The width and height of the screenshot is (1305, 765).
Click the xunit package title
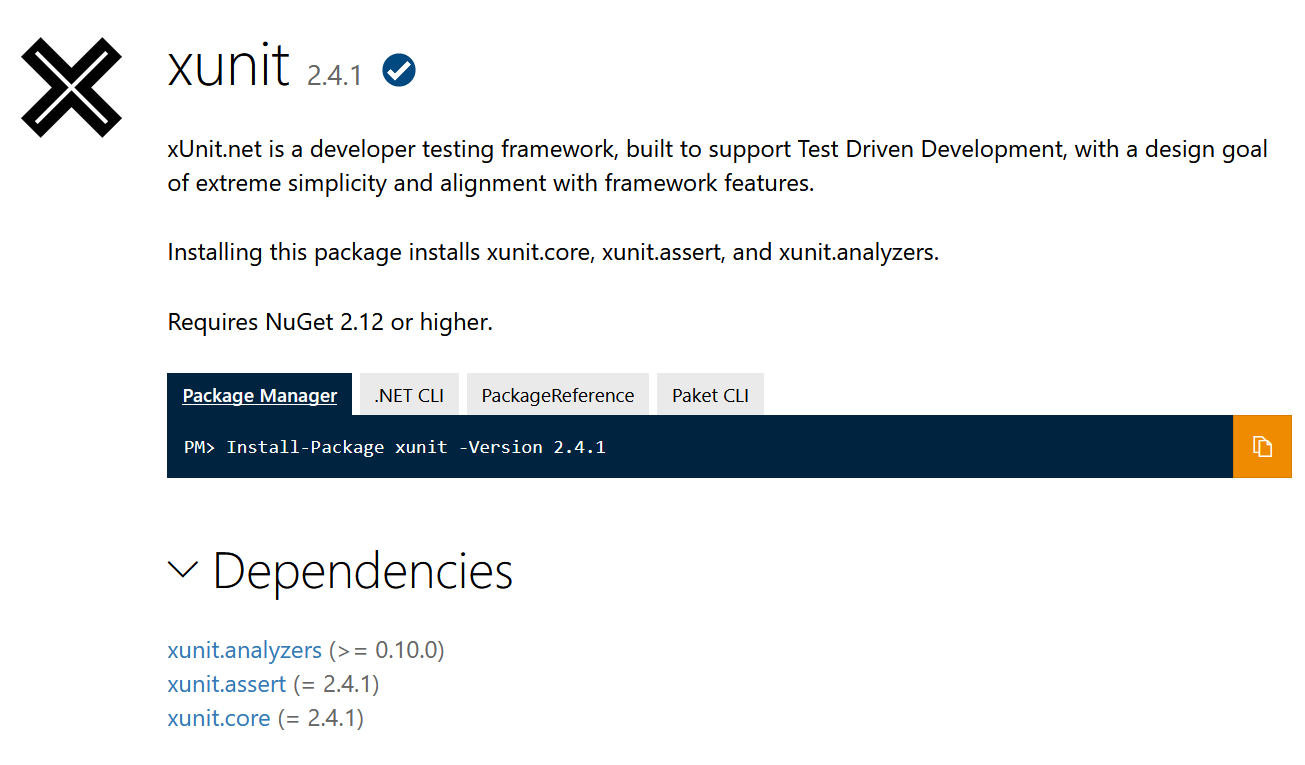(229, 67)
